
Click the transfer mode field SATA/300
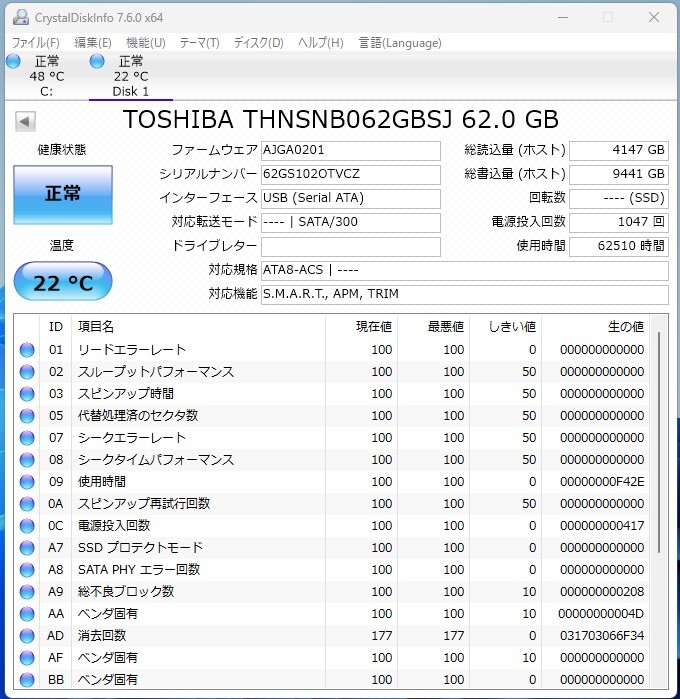point(350,222)
